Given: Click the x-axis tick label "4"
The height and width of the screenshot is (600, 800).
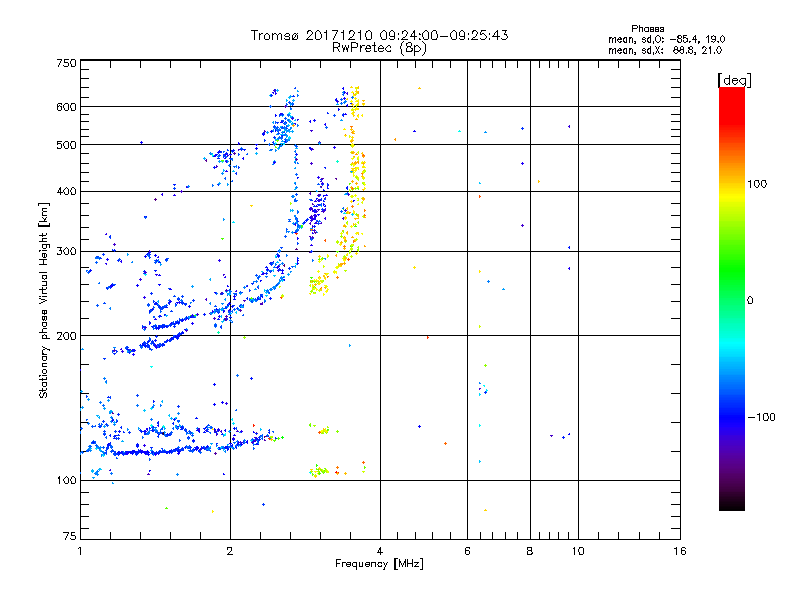Looking at the screenshot, I should pos(380,551).
